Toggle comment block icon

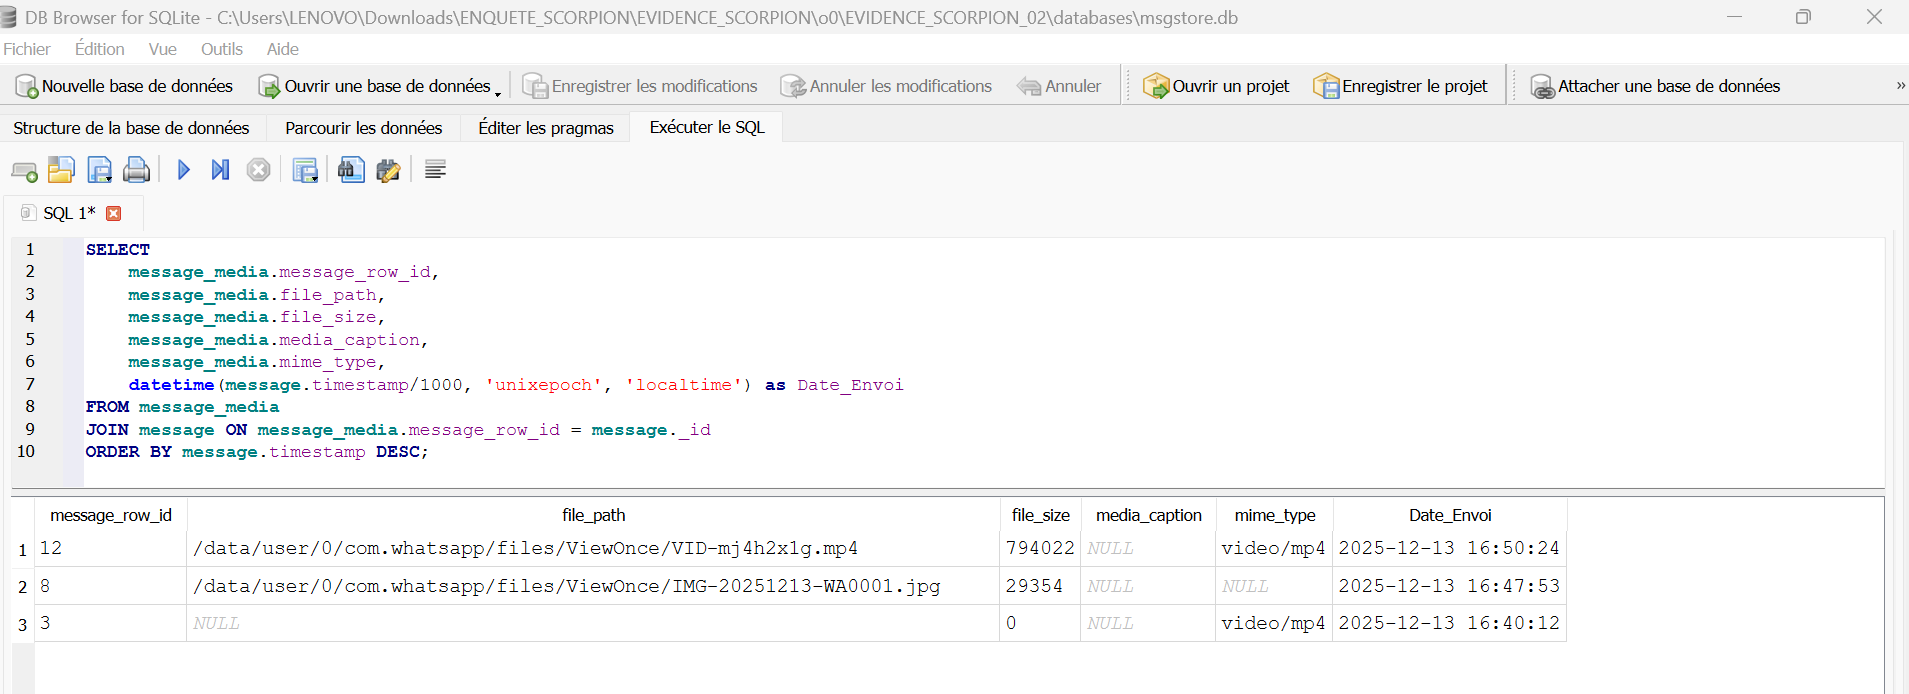coord(435,170)
